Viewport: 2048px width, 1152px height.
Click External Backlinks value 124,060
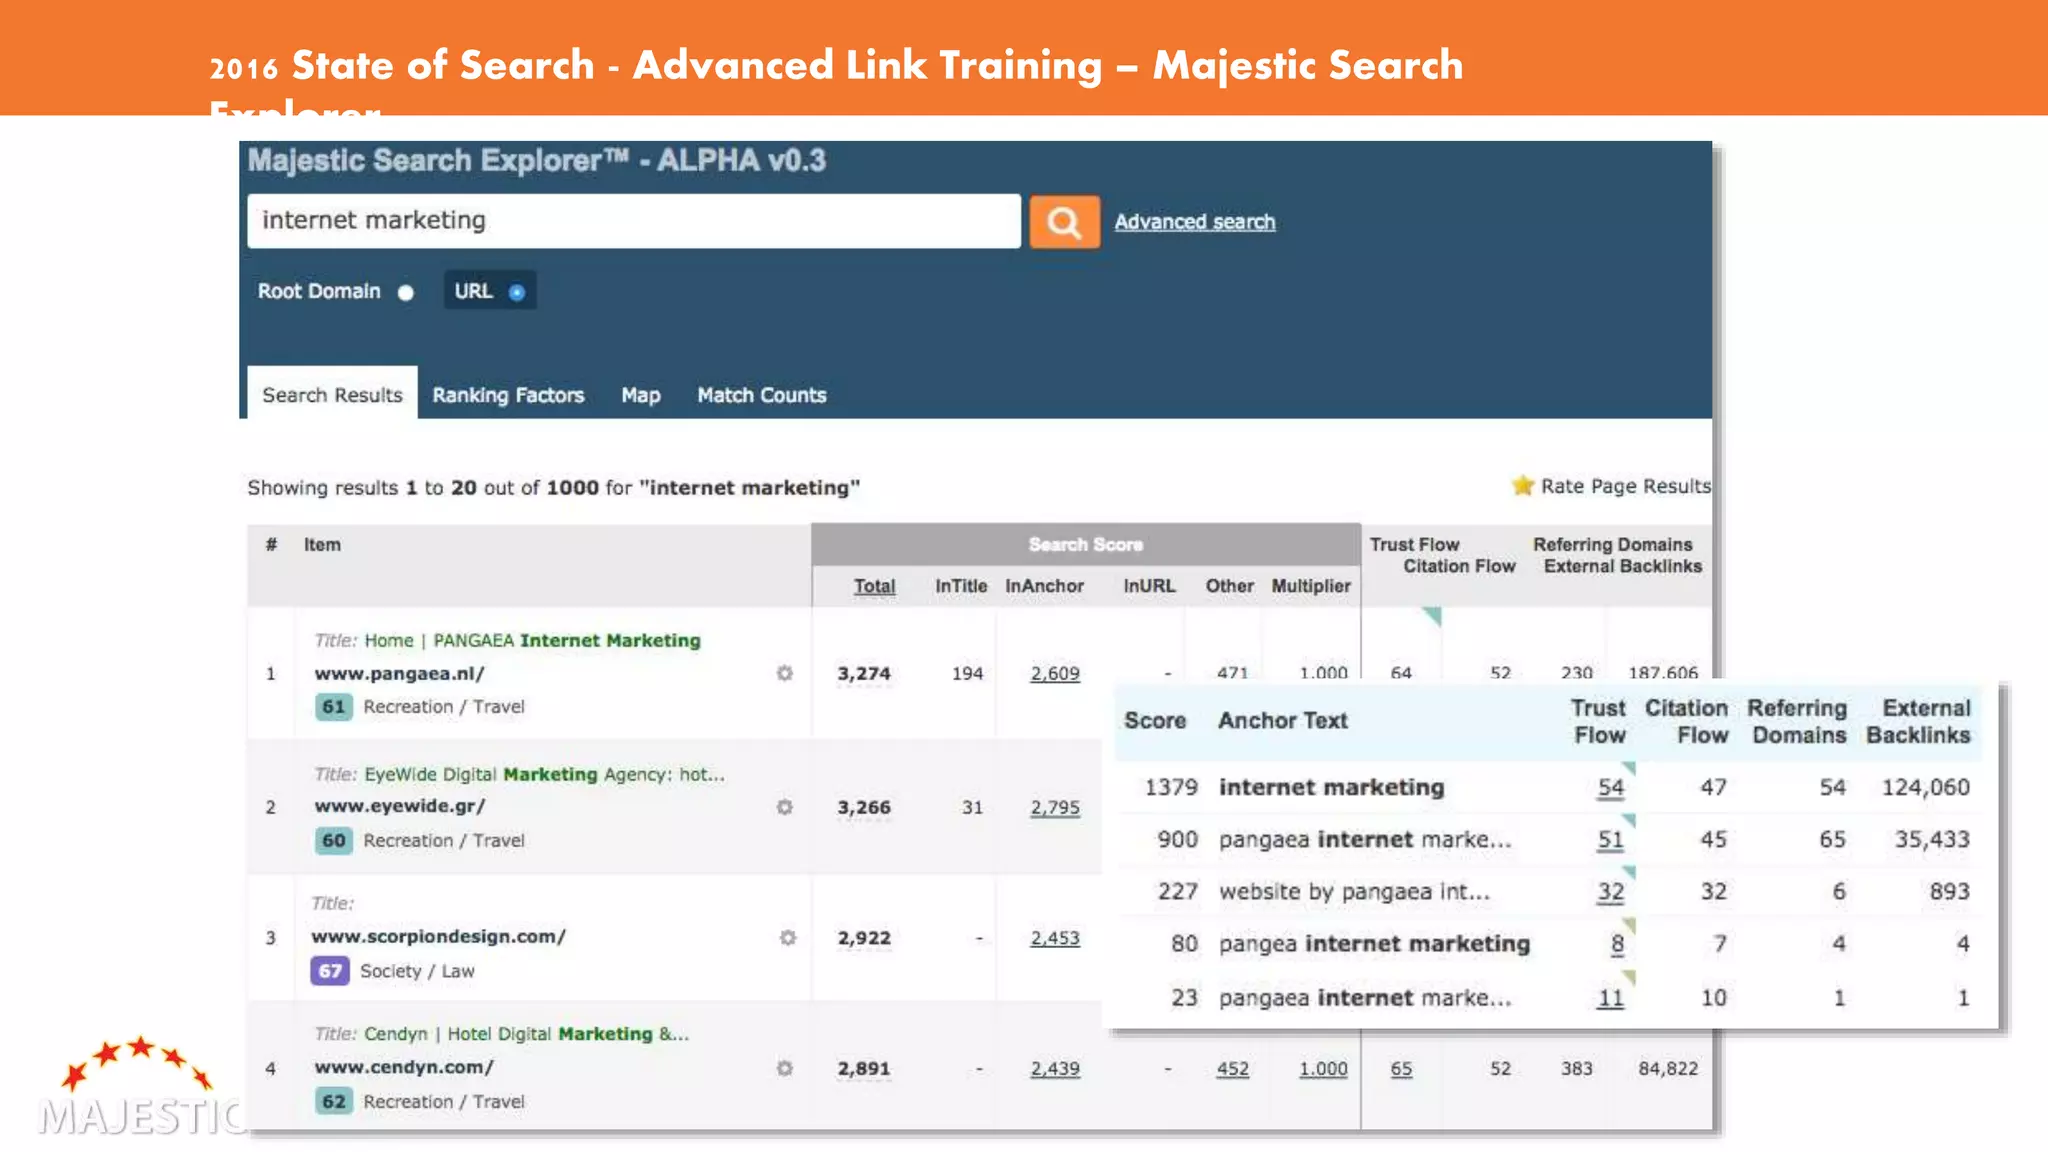coord(1925,788)
